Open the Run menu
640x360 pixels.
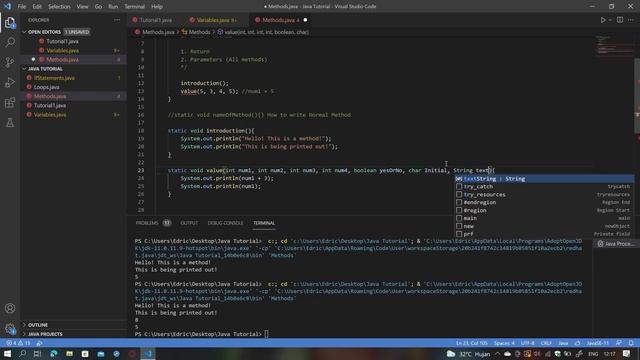113,7
